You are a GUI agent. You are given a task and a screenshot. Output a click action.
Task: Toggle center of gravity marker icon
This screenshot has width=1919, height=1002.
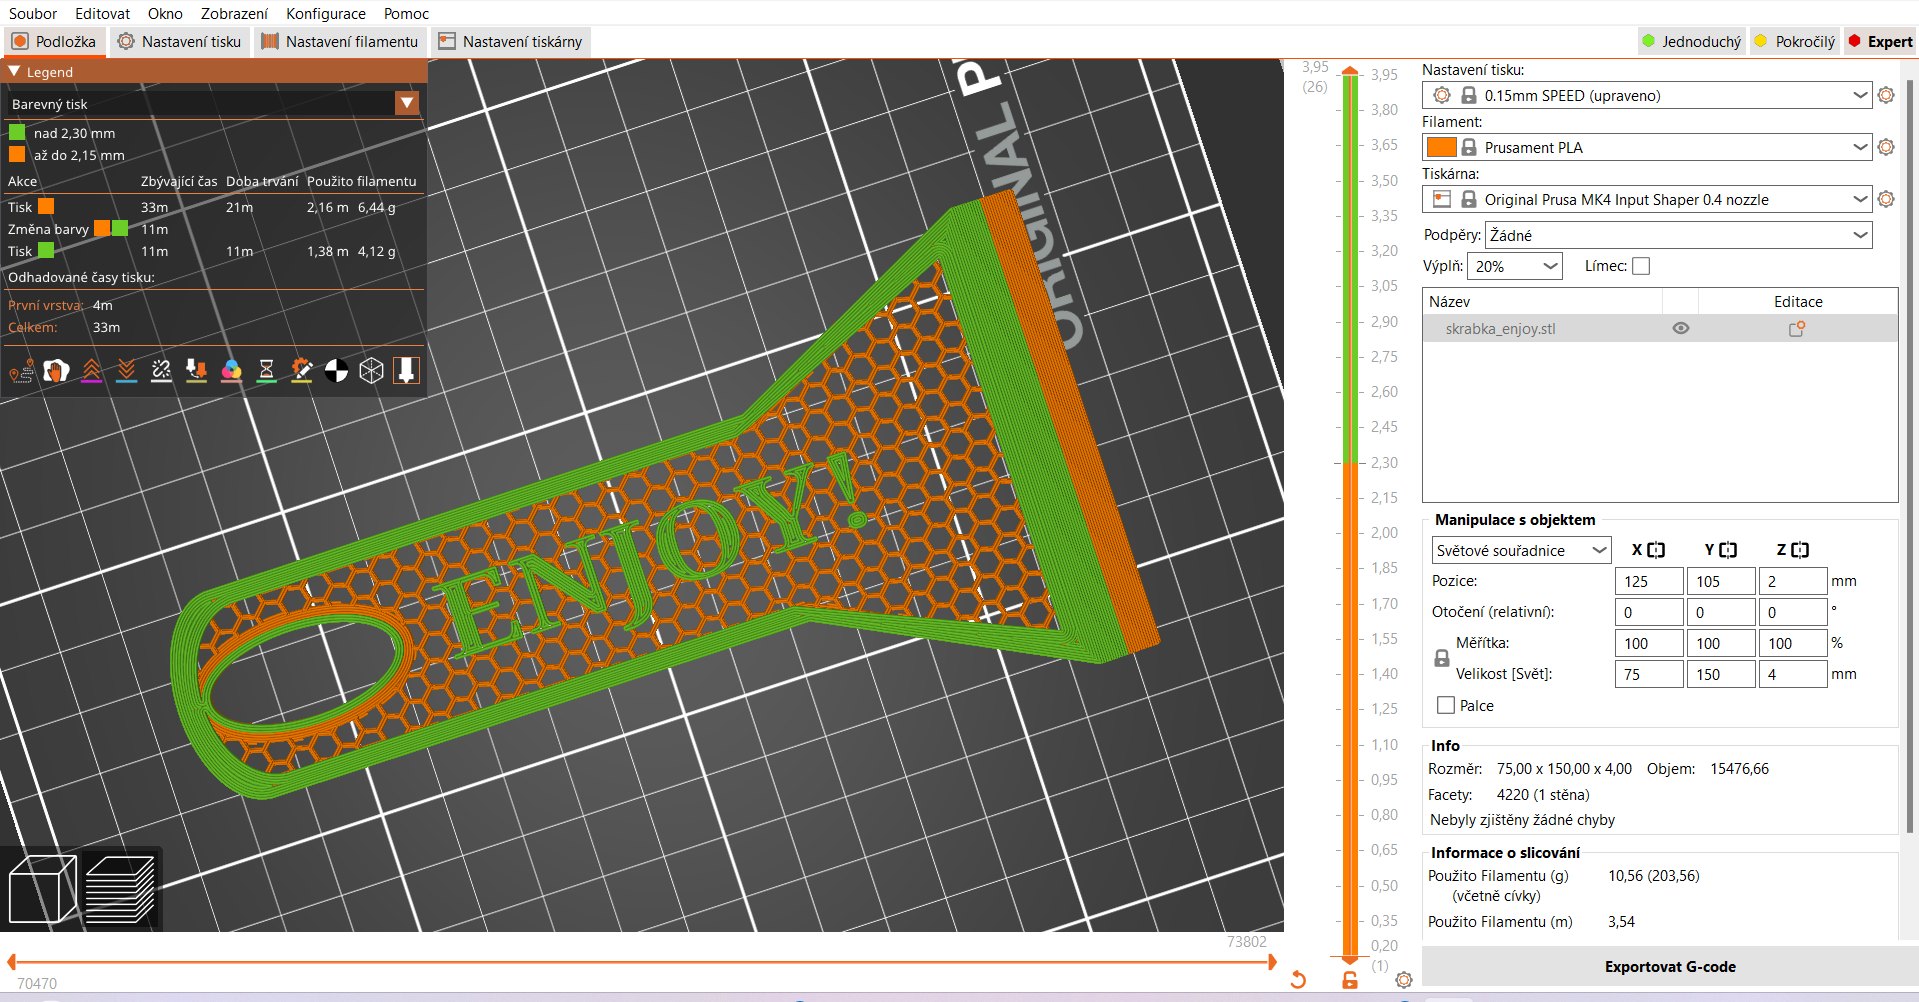(x=336, y=371)
